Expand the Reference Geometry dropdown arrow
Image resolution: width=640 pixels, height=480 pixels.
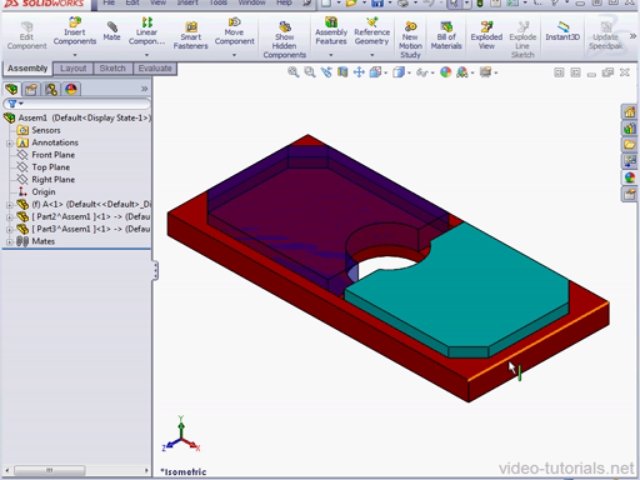pos(372,54)
